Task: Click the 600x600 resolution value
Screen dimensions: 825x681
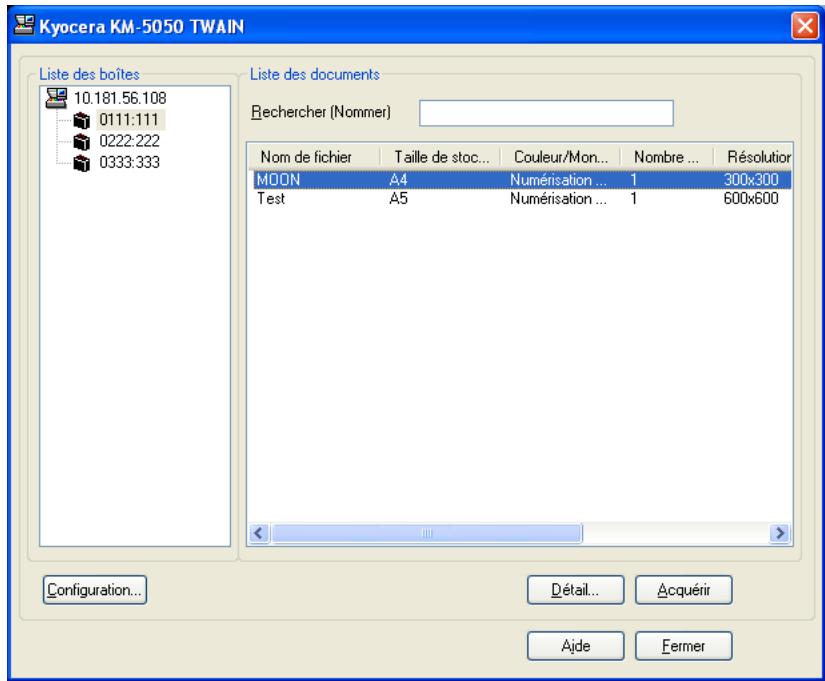Action: click(x=751, y=198)
